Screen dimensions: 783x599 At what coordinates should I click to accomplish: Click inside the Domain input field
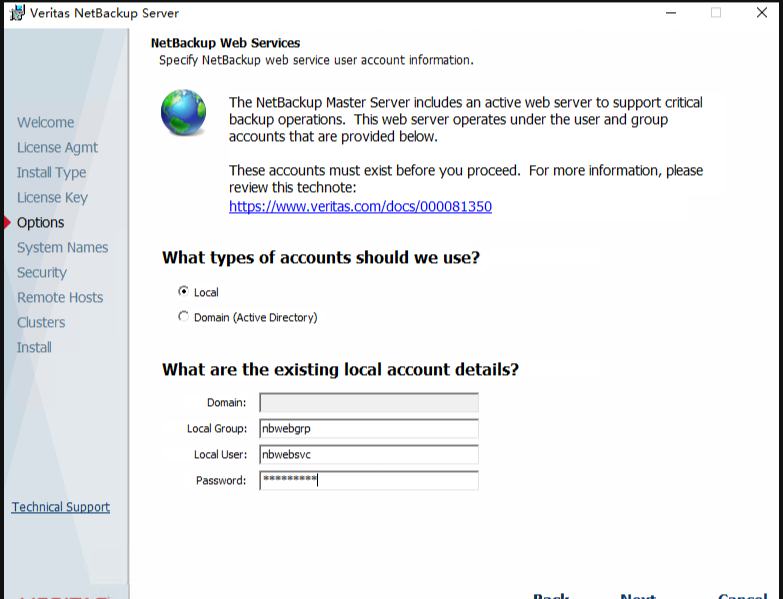(369, 402)
